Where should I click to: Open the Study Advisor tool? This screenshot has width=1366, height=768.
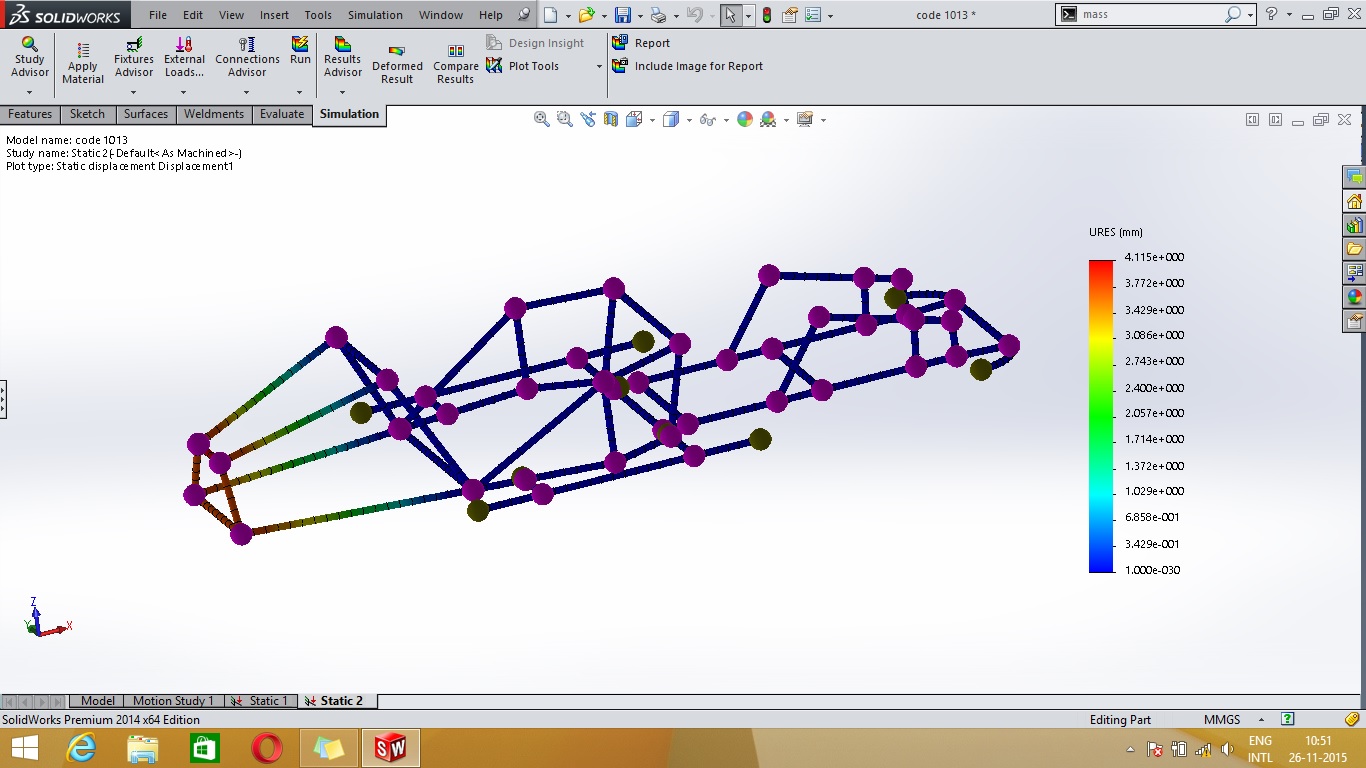coord(30,58)
